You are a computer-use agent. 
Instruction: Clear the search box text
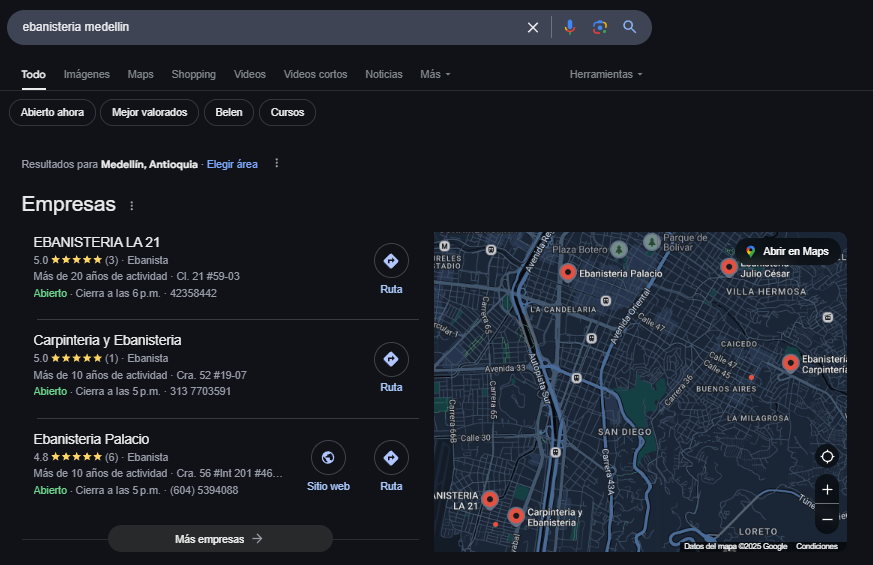(533, 27)
